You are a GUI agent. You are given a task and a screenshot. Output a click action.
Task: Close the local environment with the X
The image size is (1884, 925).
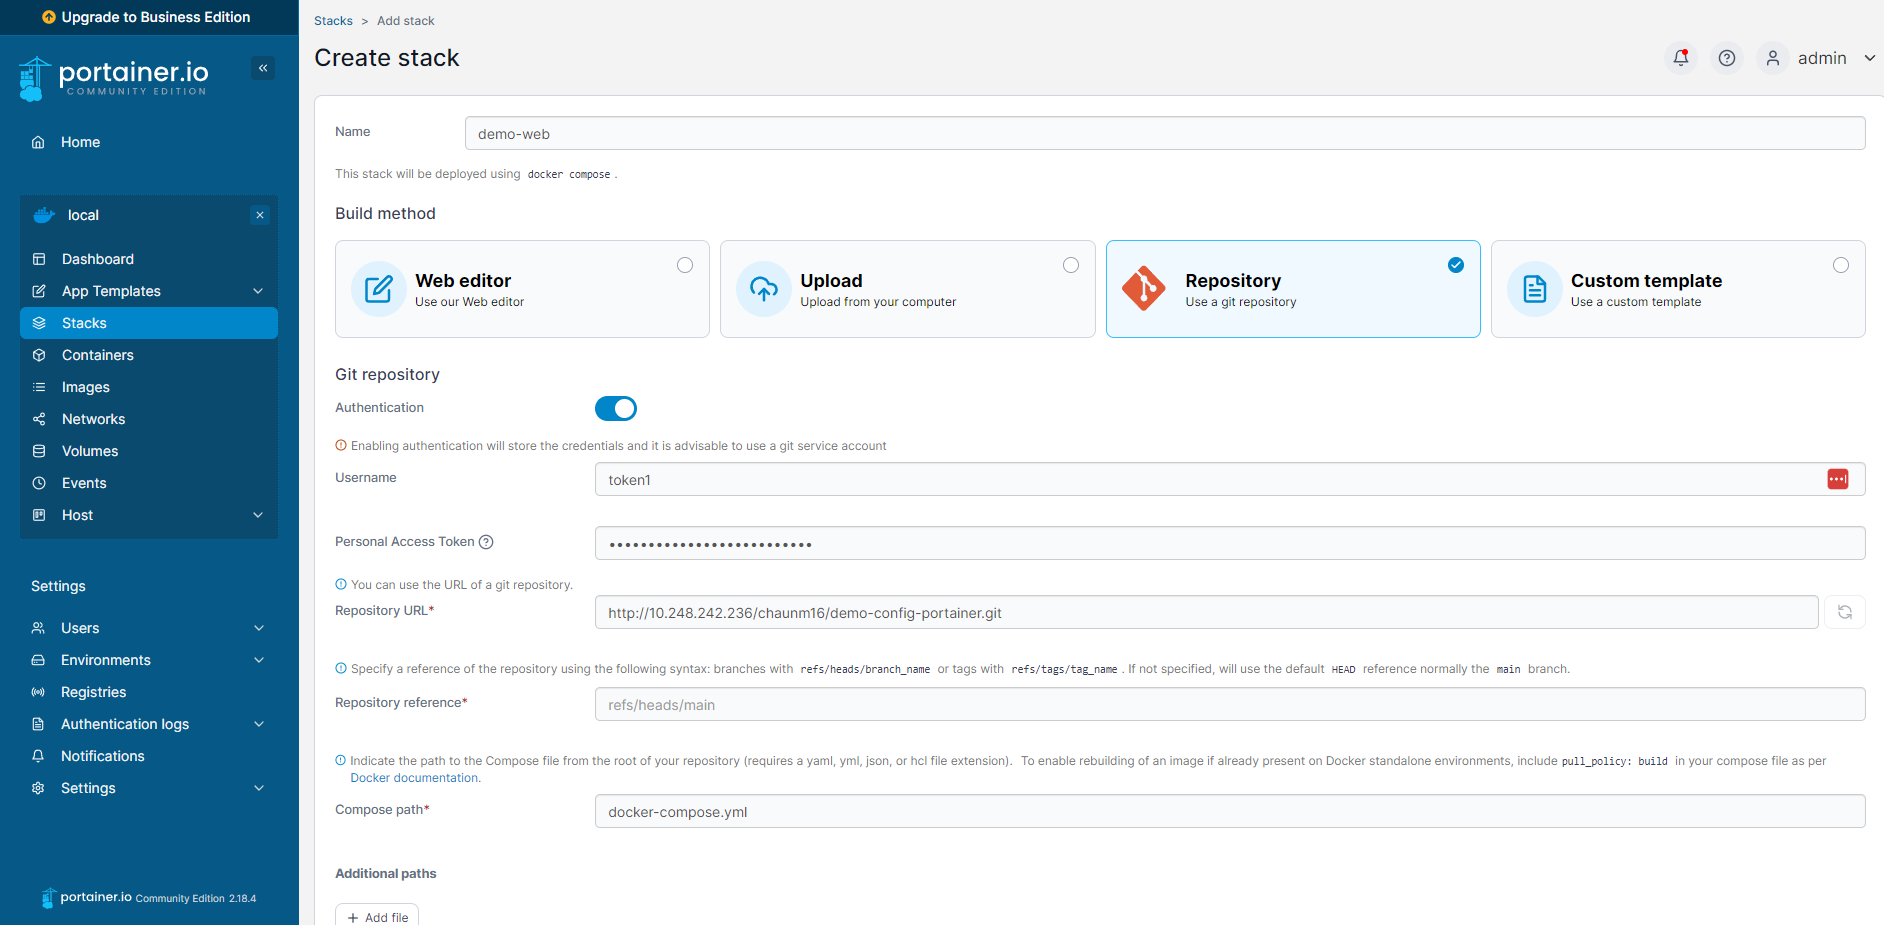point(260,215)
